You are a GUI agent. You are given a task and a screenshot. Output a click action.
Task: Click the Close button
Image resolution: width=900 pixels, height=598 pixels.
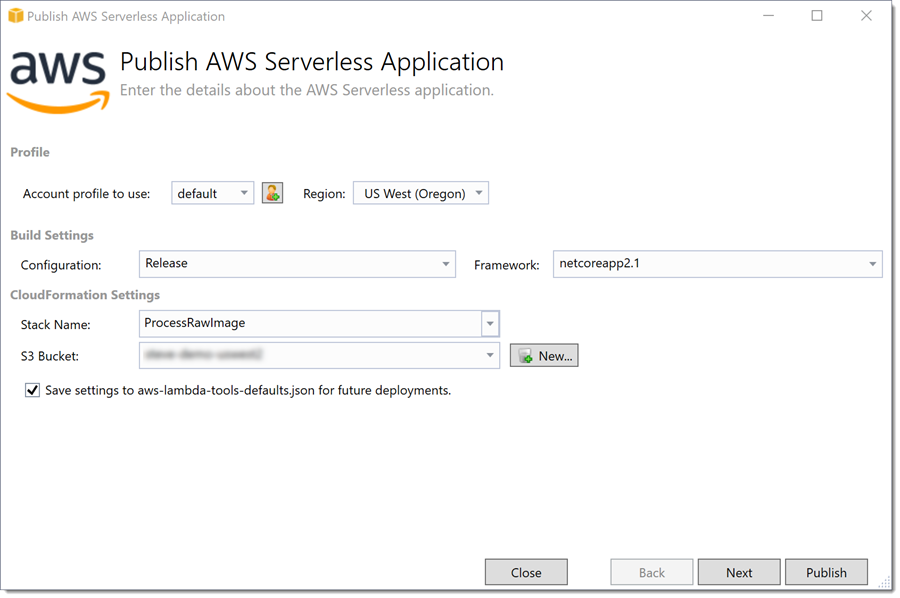pyautogui.click(x=526, y=572)
